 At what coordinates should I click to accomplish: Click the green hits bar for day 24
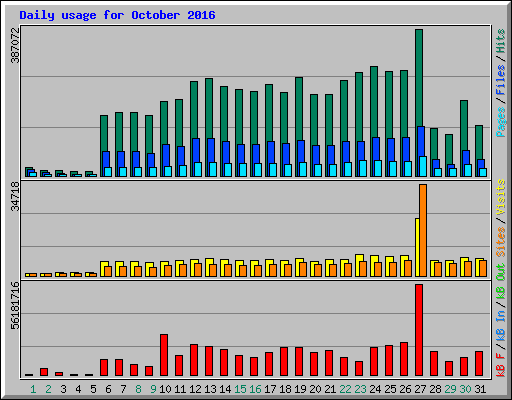point(374,102)
